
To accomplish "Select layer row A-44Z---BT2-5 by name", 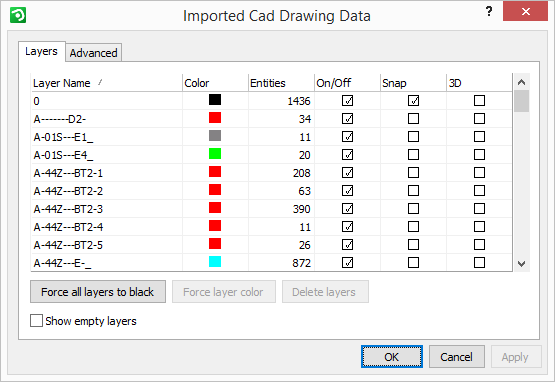I will pyautogui.click(x=68, y=245).
